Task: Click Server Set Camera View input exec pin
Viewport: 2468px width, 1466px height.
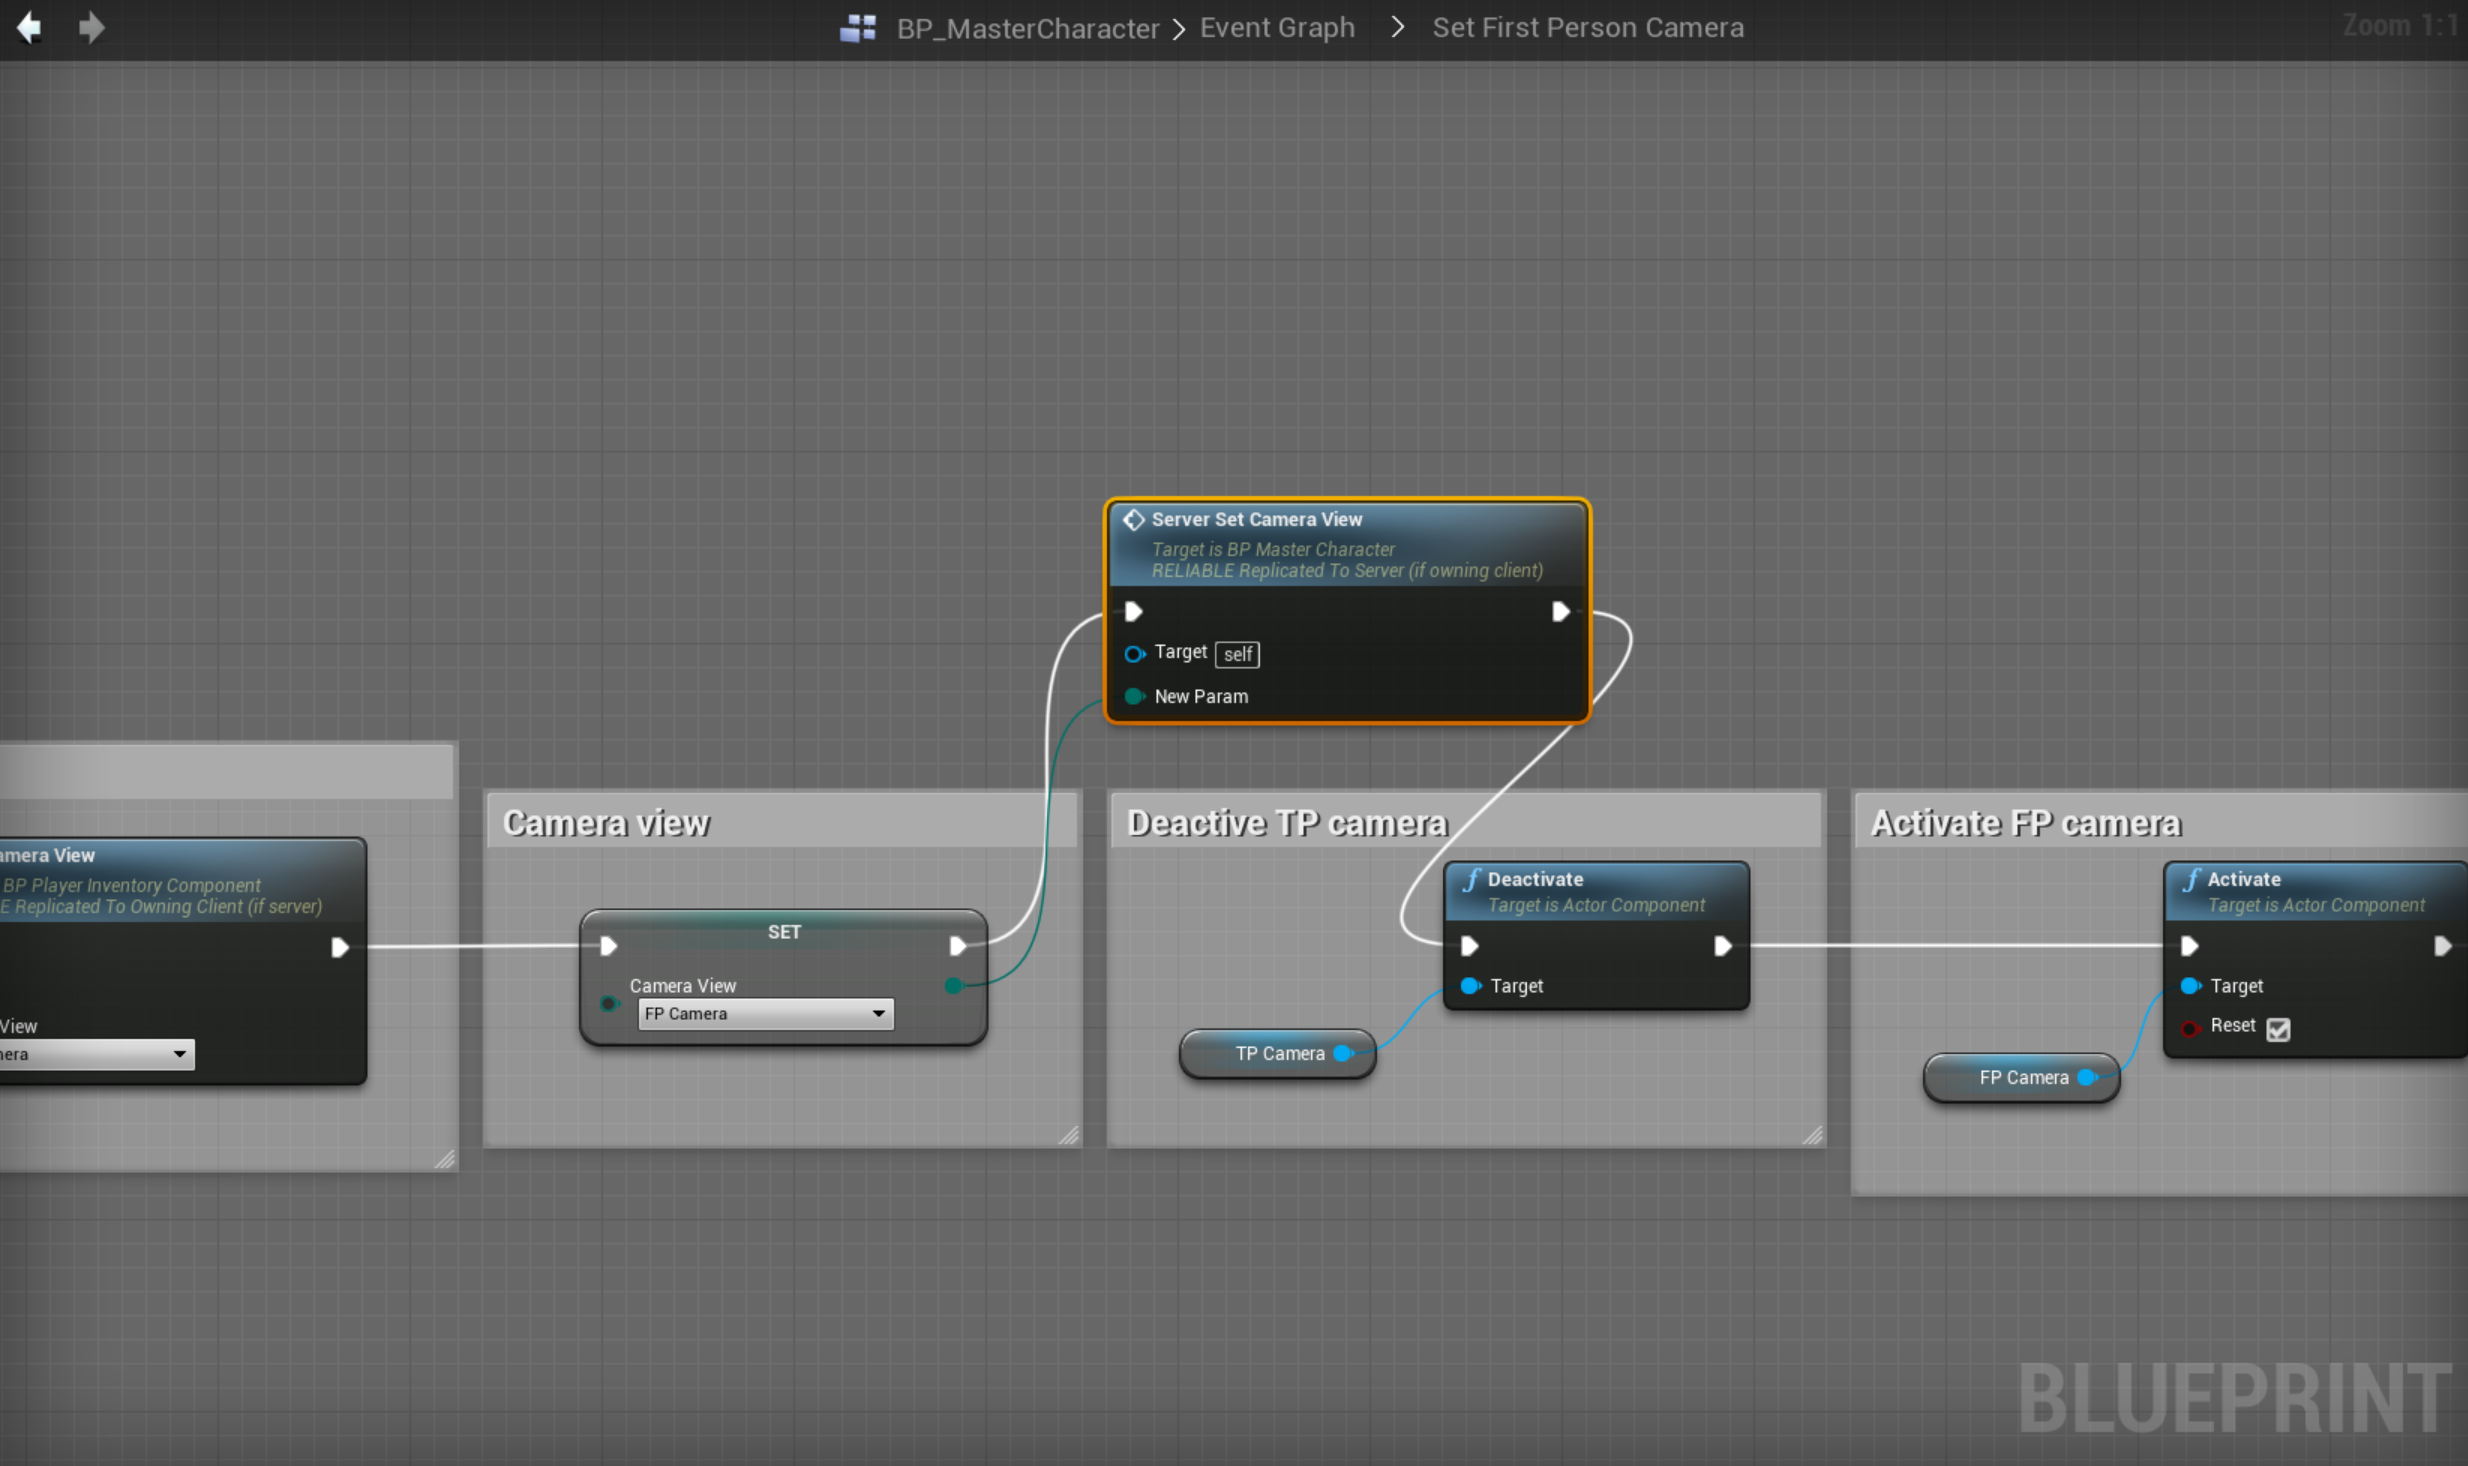Action: [x=1133, y=611]
